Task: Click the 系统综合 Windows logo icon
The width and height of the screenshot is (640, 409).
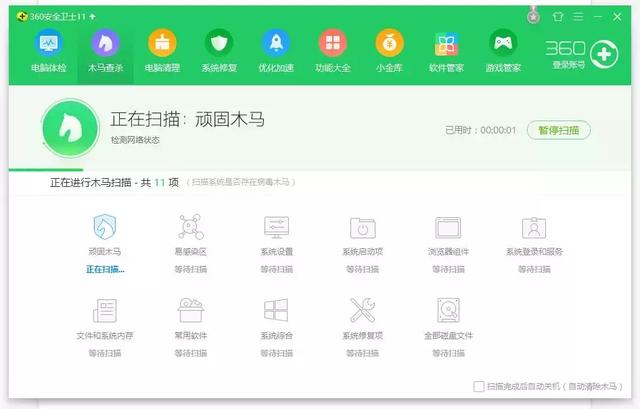Action: tap(276, 310)
